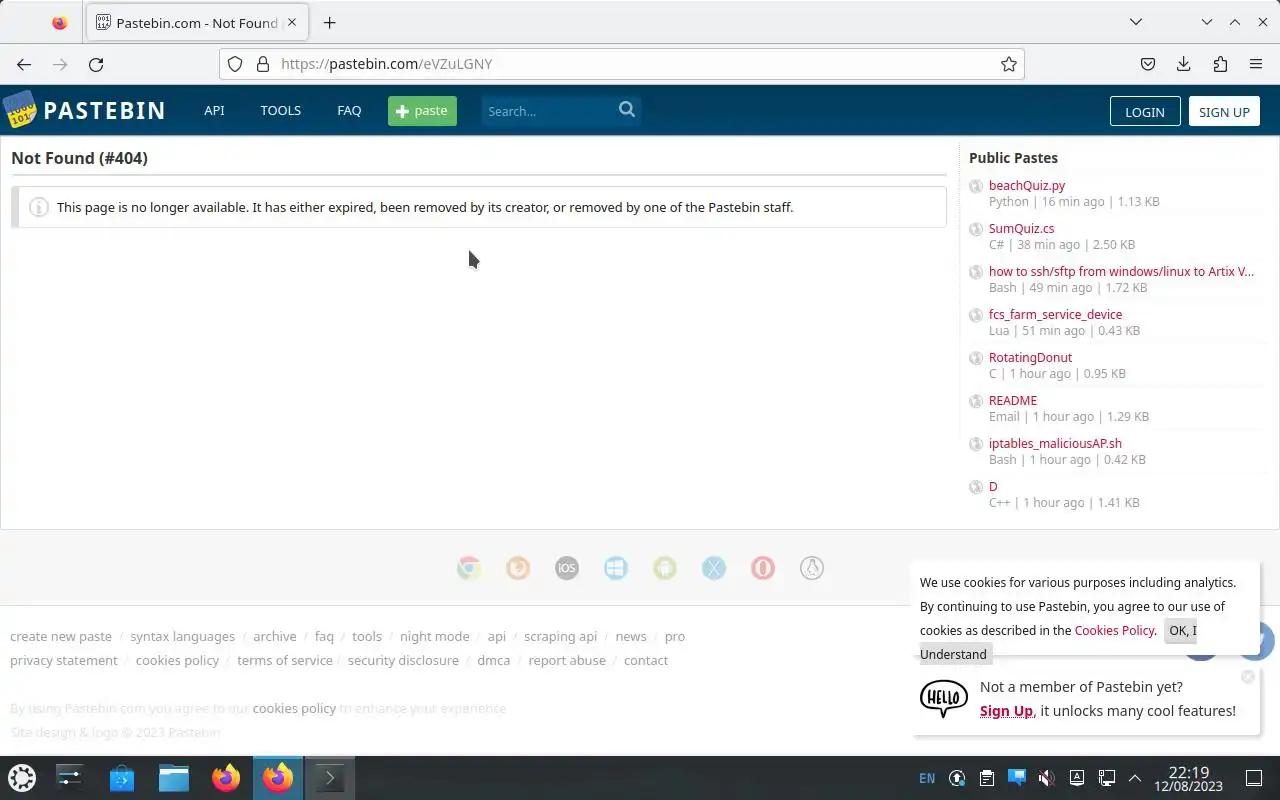Go back using the browser back arrow
Screen dimensions: 1280x800
[x=24, y=64]
